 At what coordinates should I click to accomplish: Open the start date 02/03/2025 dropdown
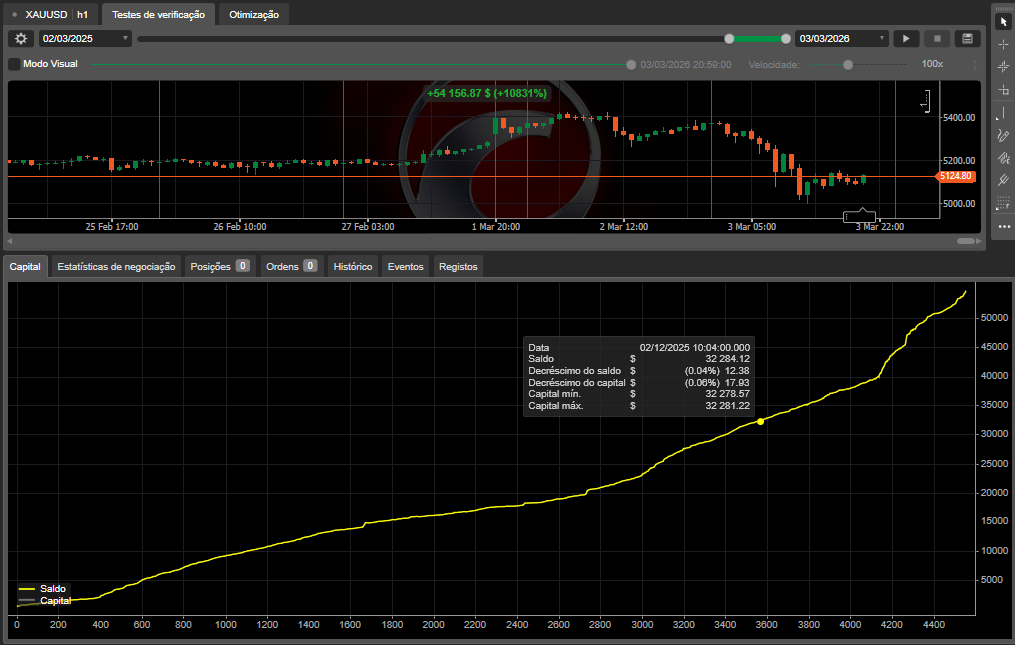pos(85,38)
